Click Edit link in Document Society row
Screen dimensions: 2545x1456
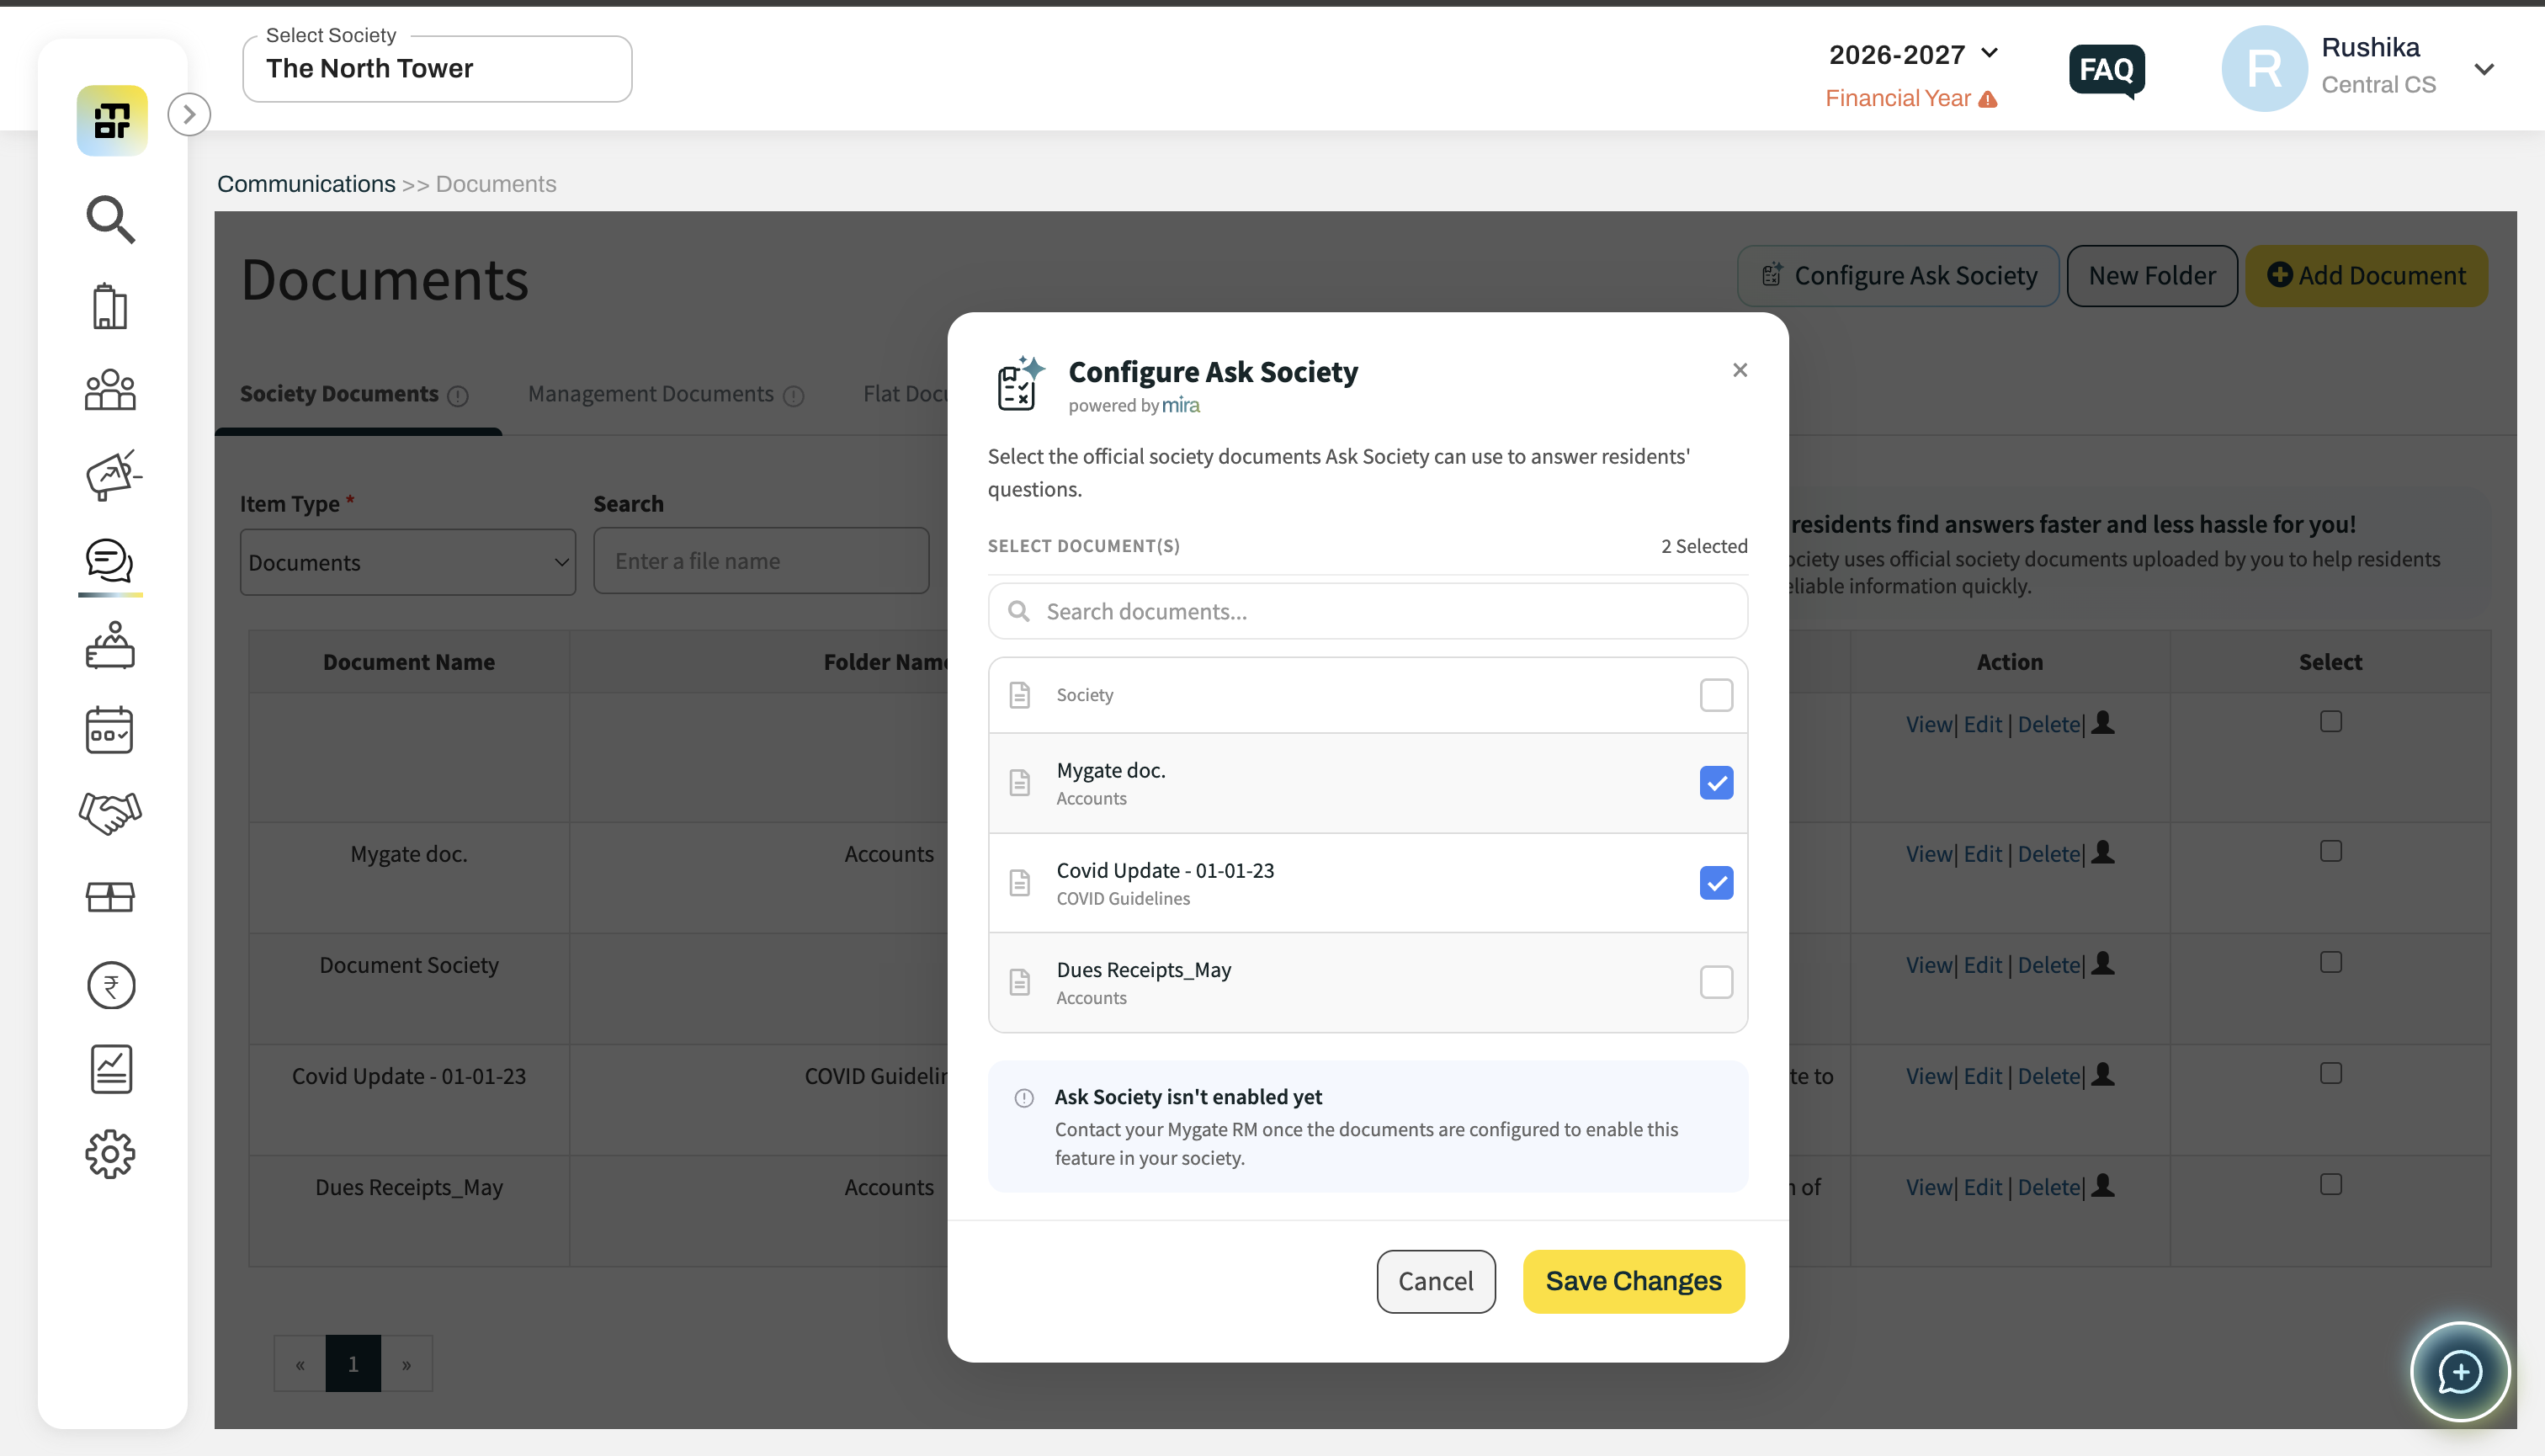pos(1982,965)
